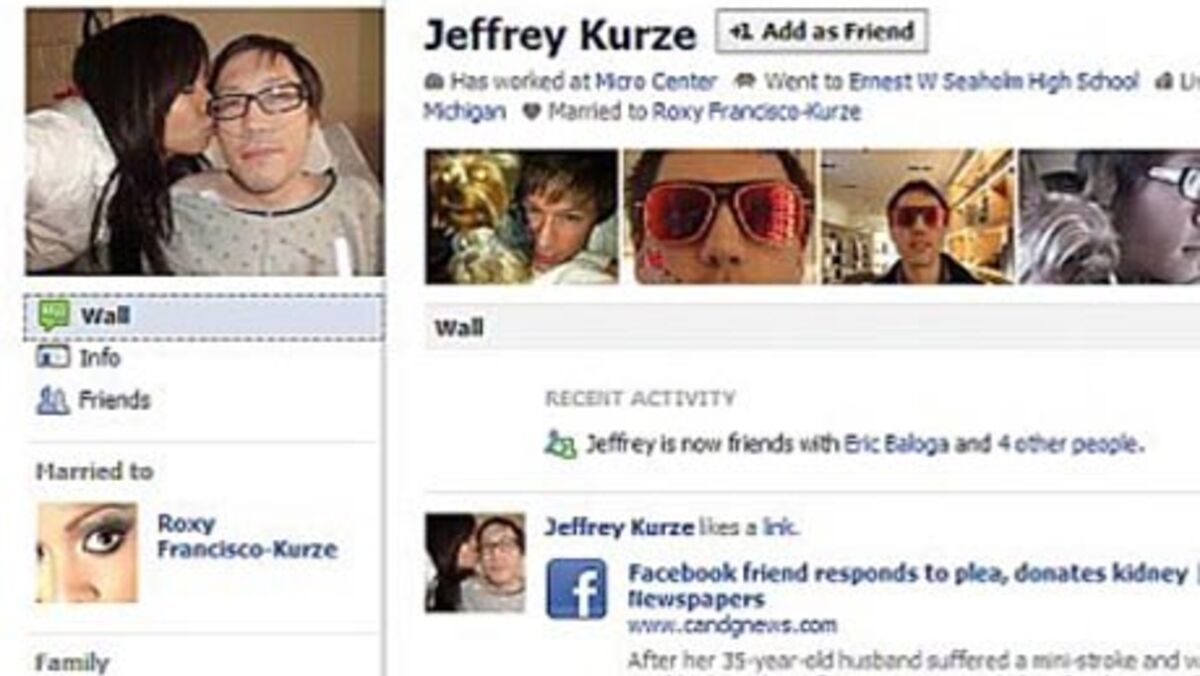This screenshot has width=1200, height=676.
Task: Click the briefcase icon before Has worked at
Action: pos(433,82)
